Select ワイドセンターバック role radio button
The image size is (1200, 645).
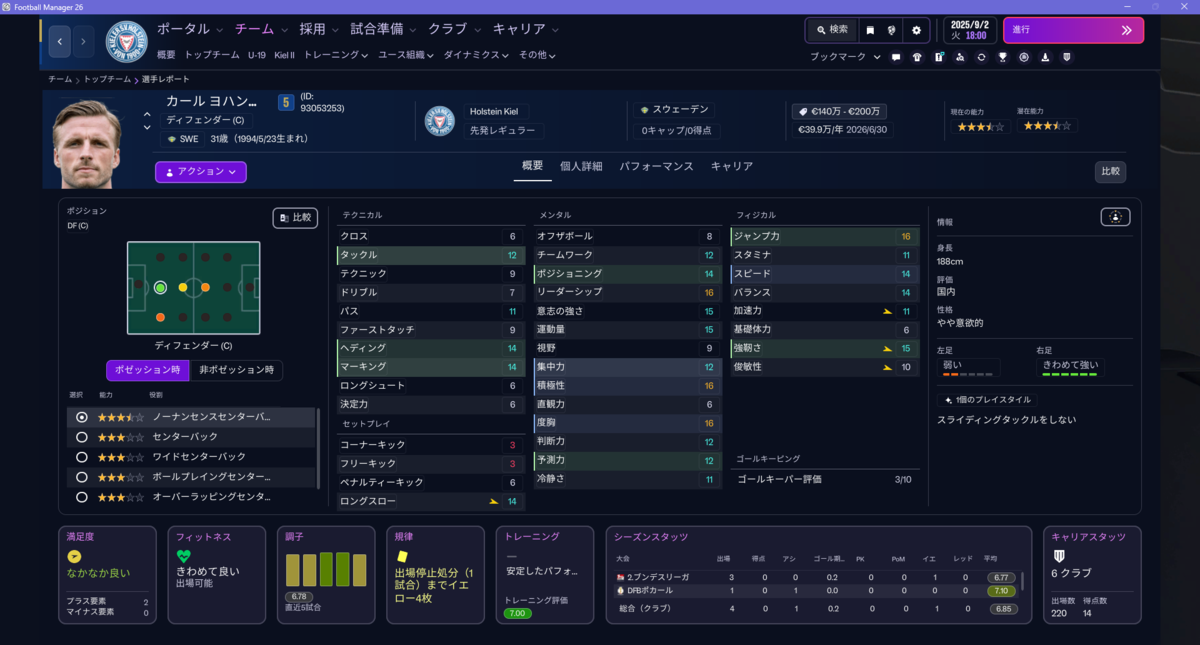click(x=82, y=457)
